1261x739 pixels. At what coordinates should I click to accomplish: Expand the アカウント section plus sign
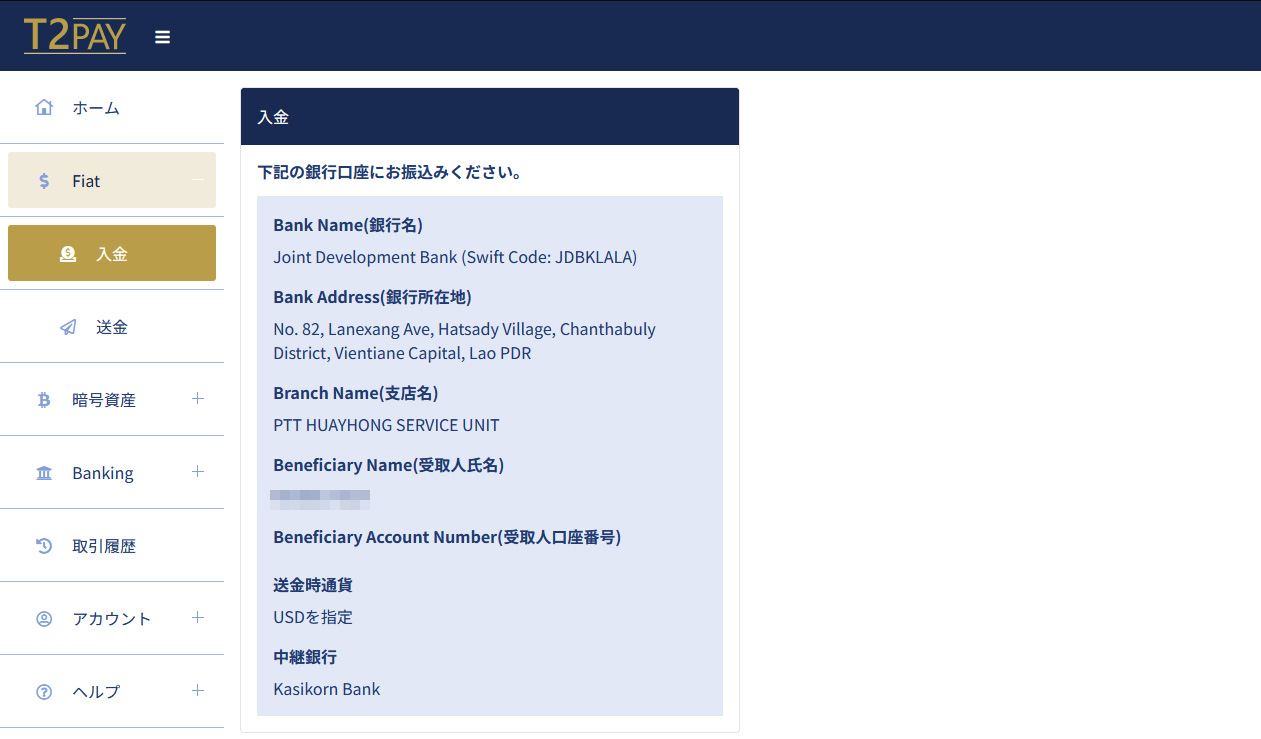pyautogui.click(x=198, y=618)
